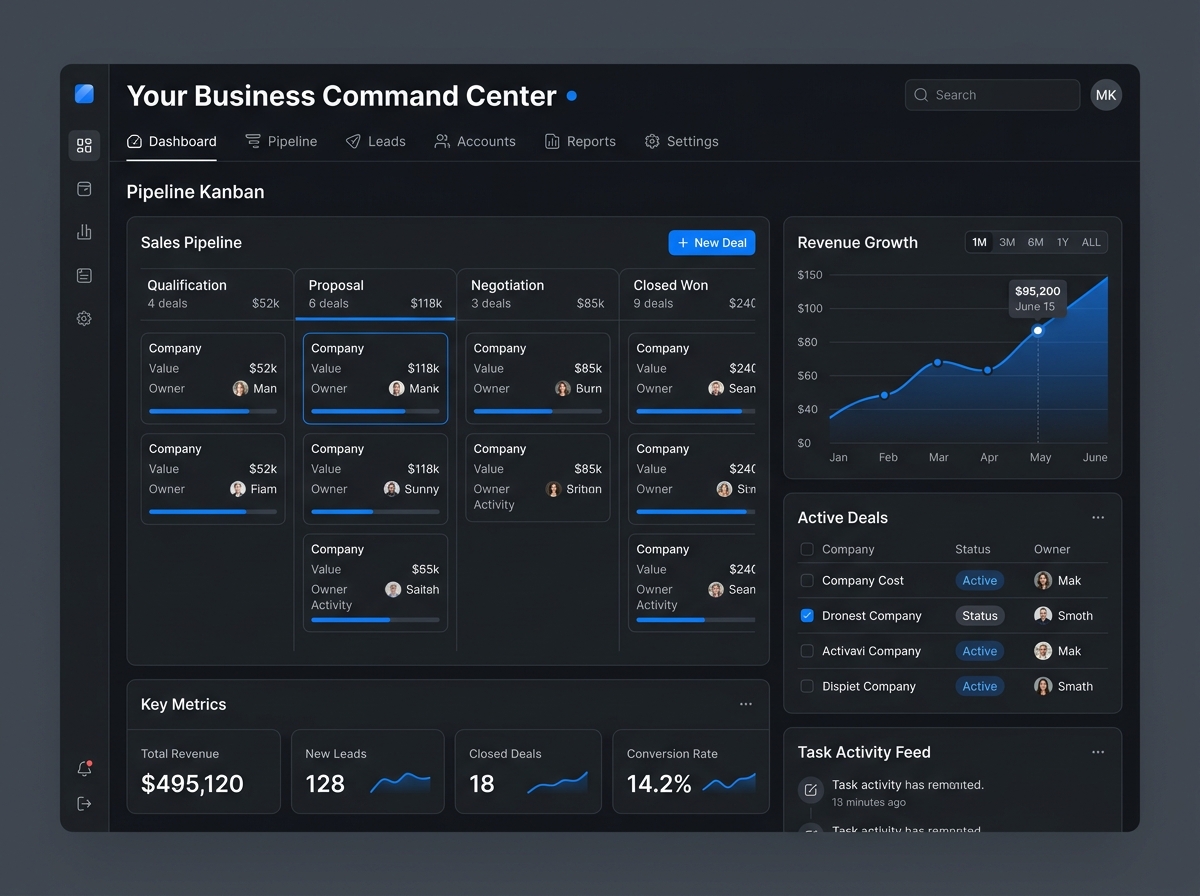Click the New Deal button
This screenshot has width=1200, height=896.
712,243
